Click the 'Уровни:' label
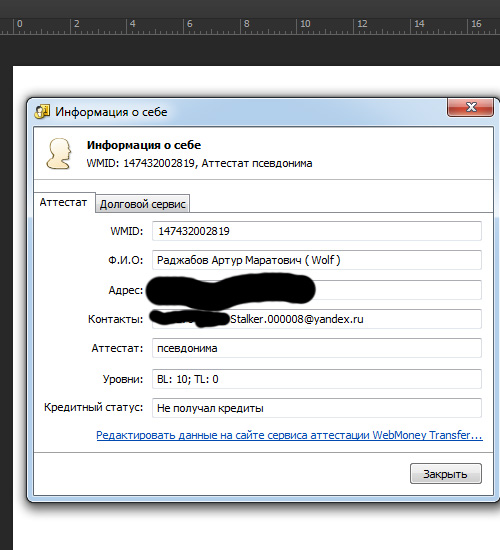The width and height of the screenshot is (500, 550). click(123, 379)
